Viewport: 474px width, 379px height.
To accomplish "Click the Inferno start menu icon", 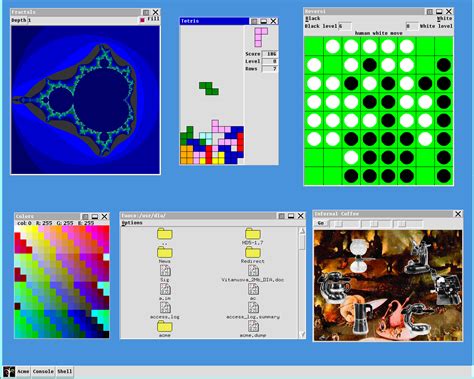I will click(x=9, y=371).
